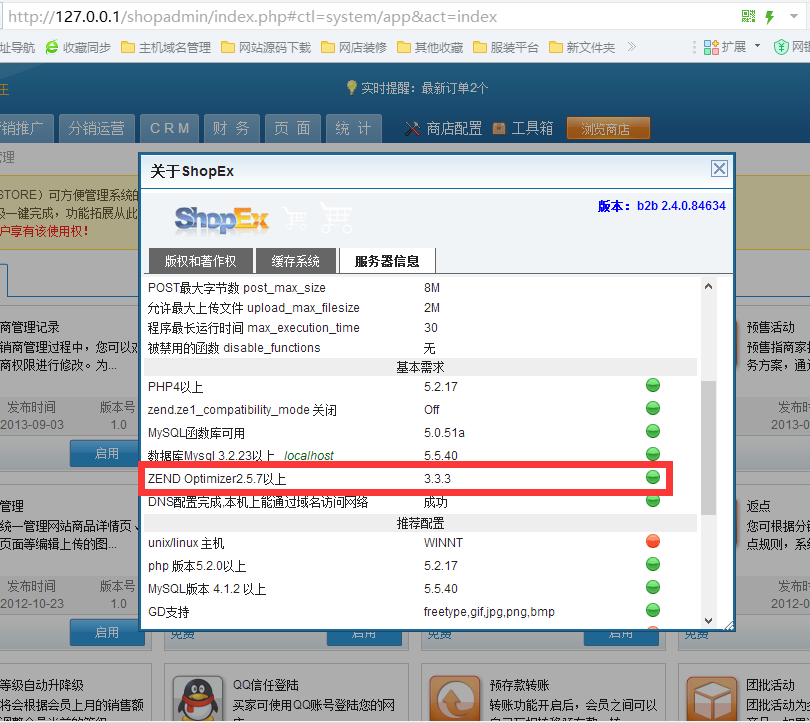Click max_execution_time value 30
Viewport: 810px width, 723px height.
(431, 328)
